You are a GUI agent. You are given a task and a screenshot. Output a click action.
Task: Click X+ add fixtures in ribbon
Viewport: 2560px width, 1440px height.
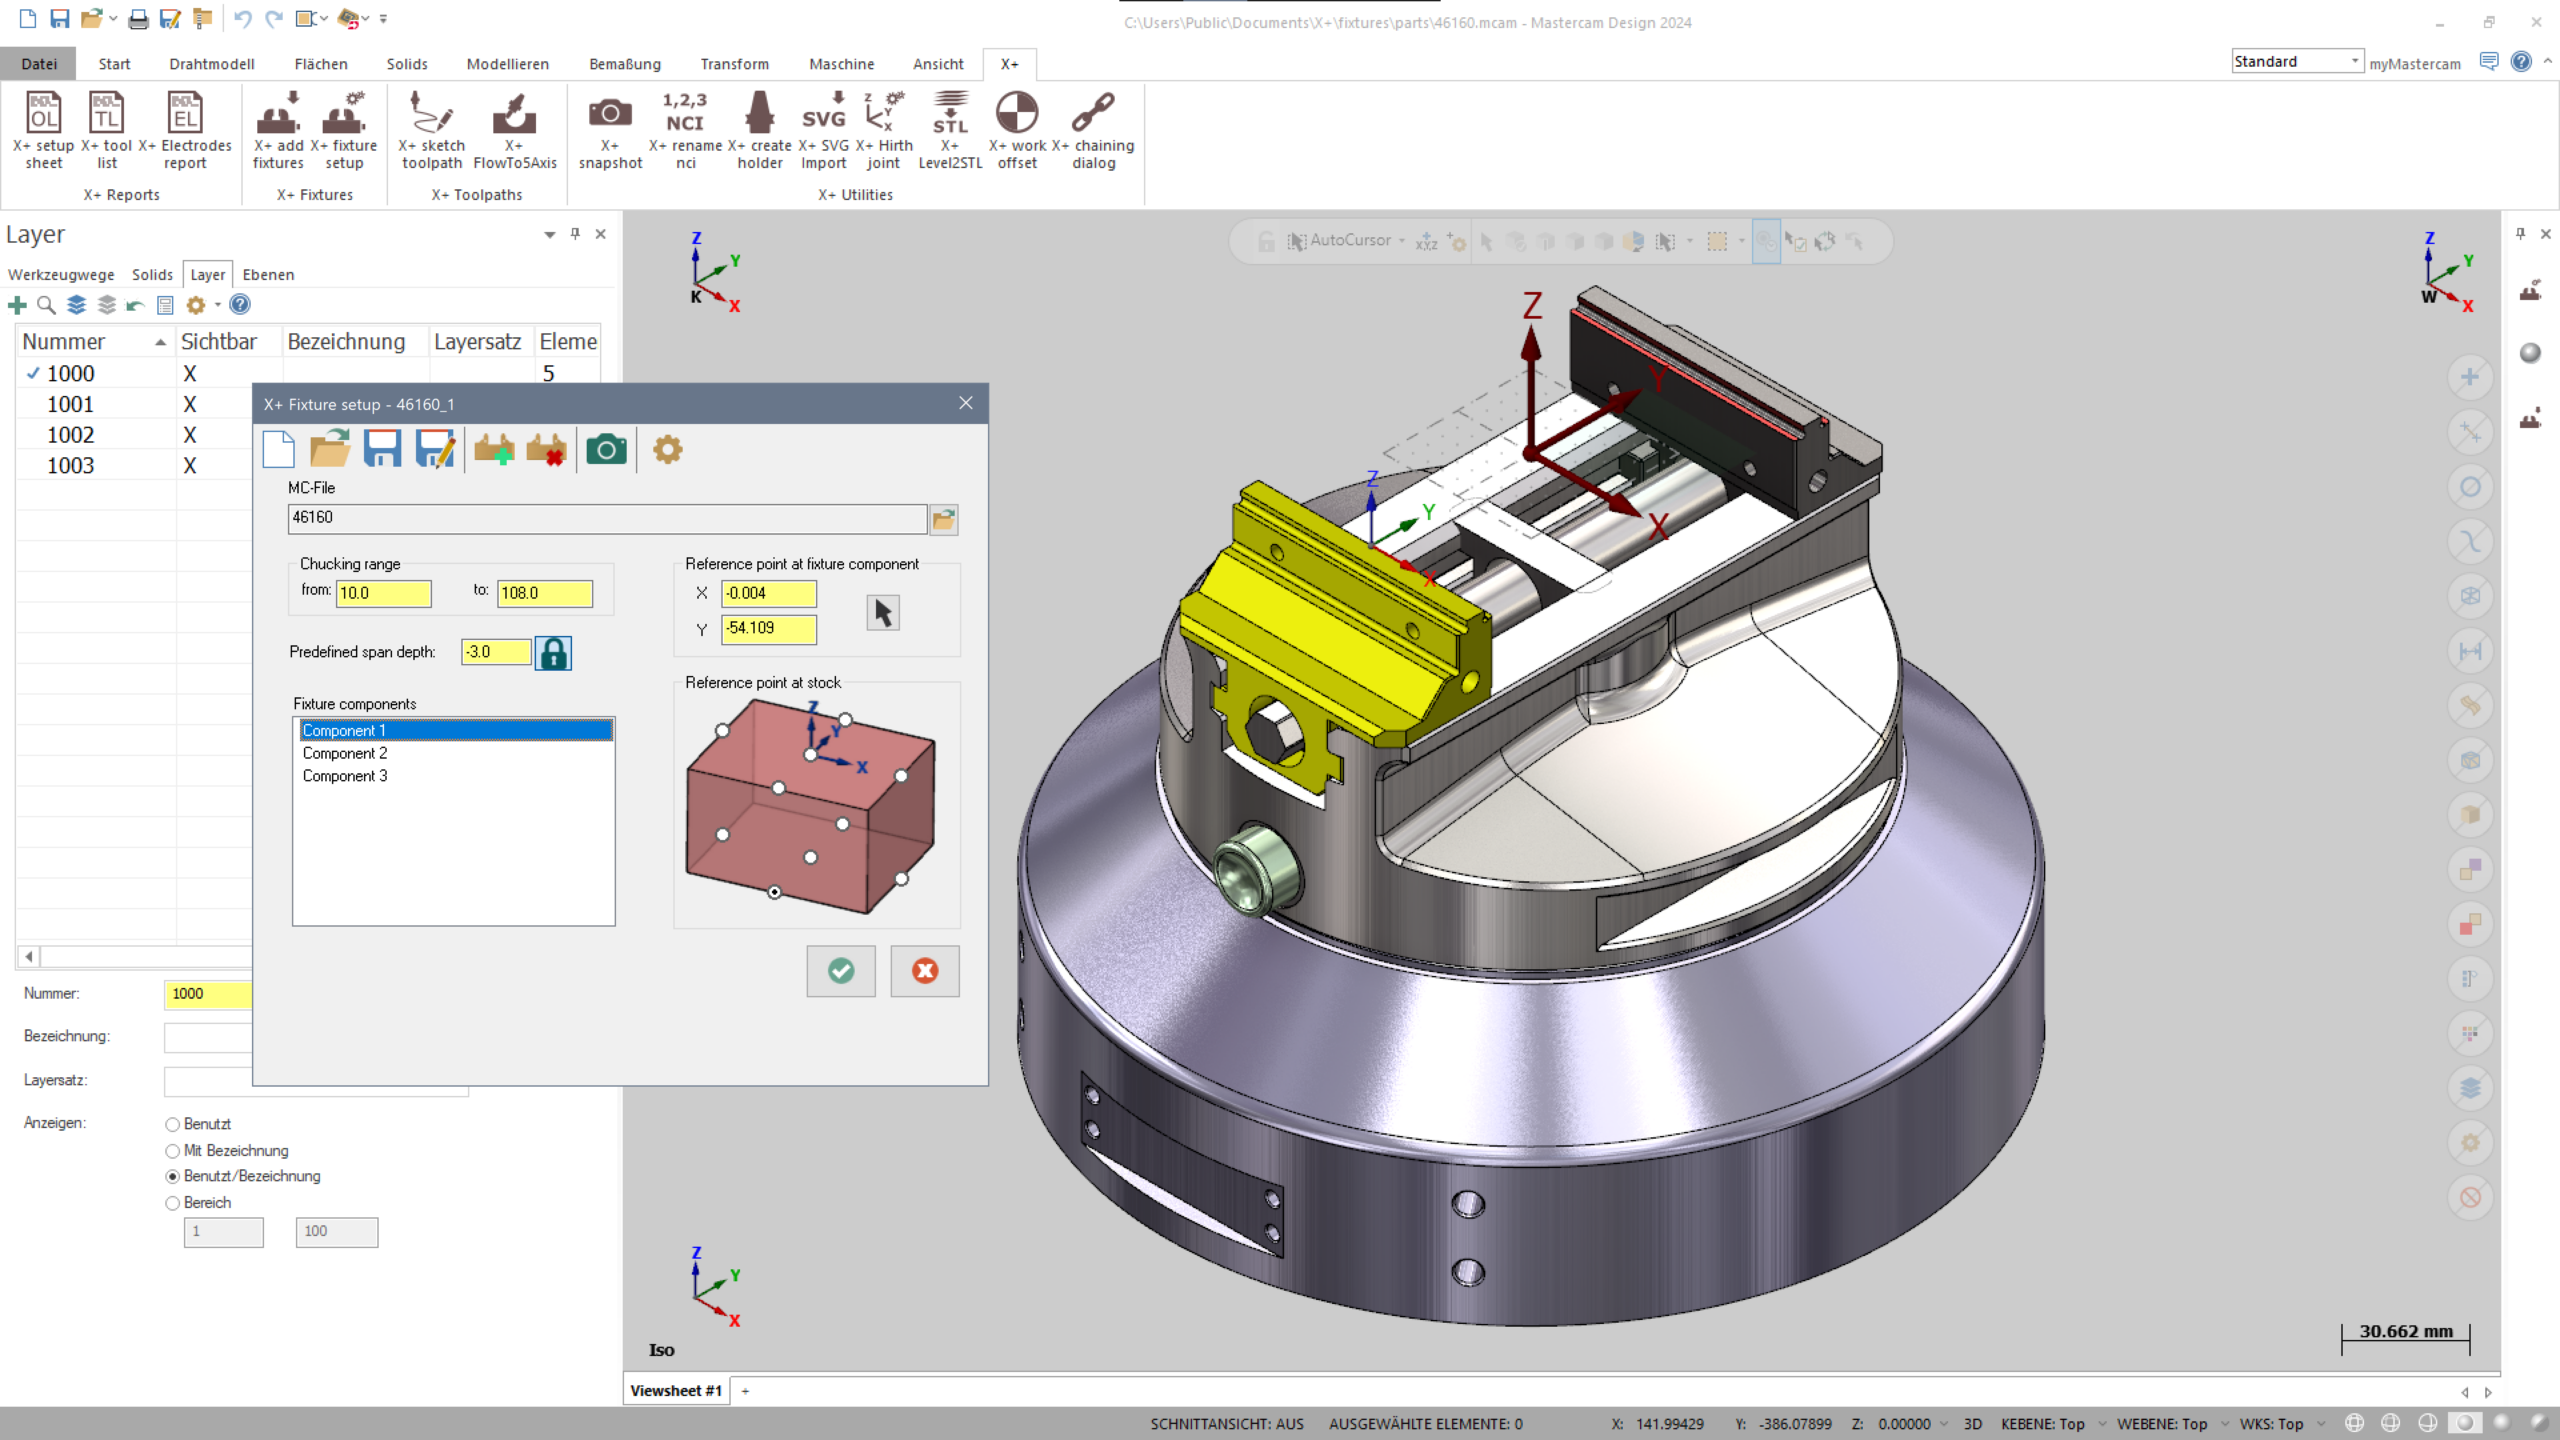[278, 131]
